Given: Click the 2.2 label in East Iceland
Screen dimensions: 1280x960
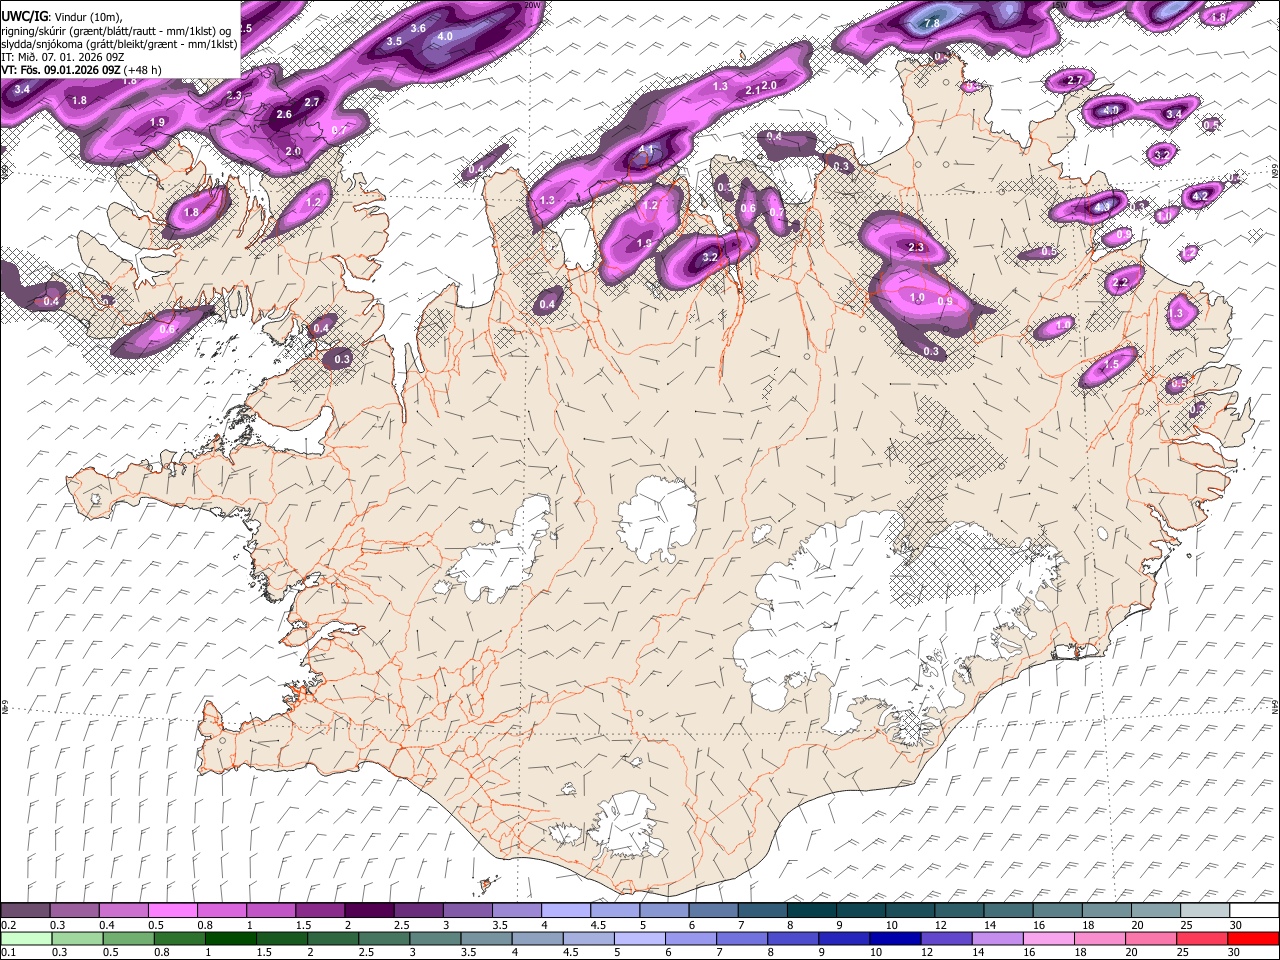Looking at the screenshot, I should click(x=1120, y=283).
